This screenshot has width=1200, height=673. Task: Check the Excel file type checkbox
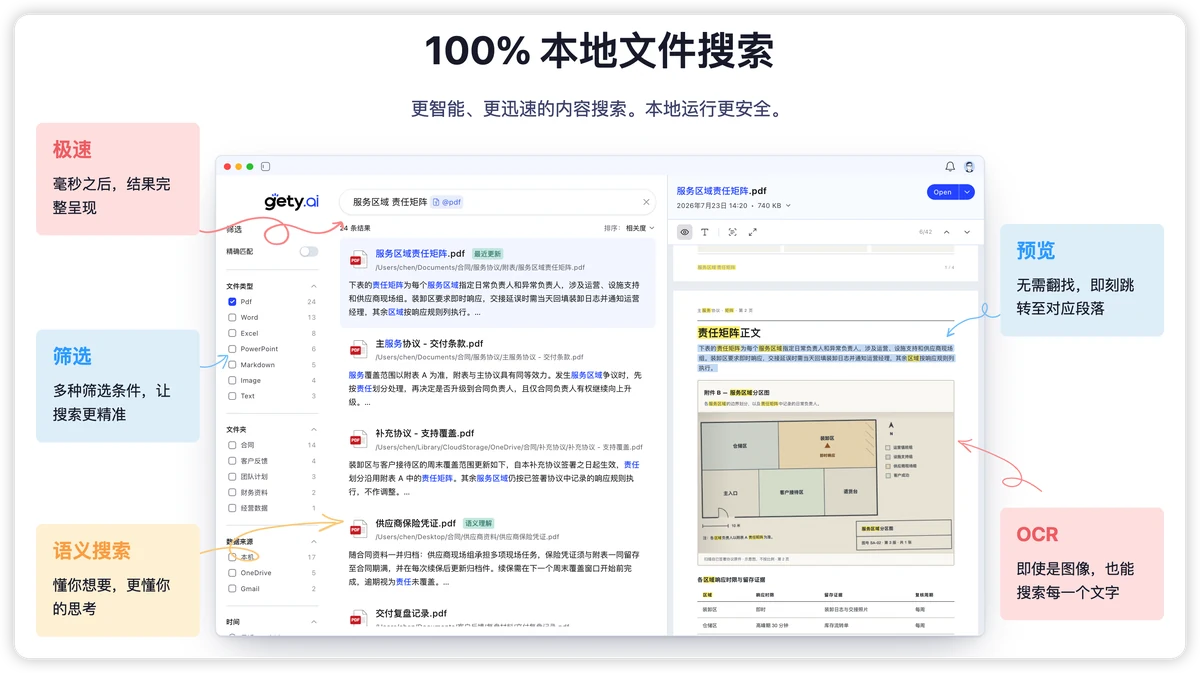232,333
